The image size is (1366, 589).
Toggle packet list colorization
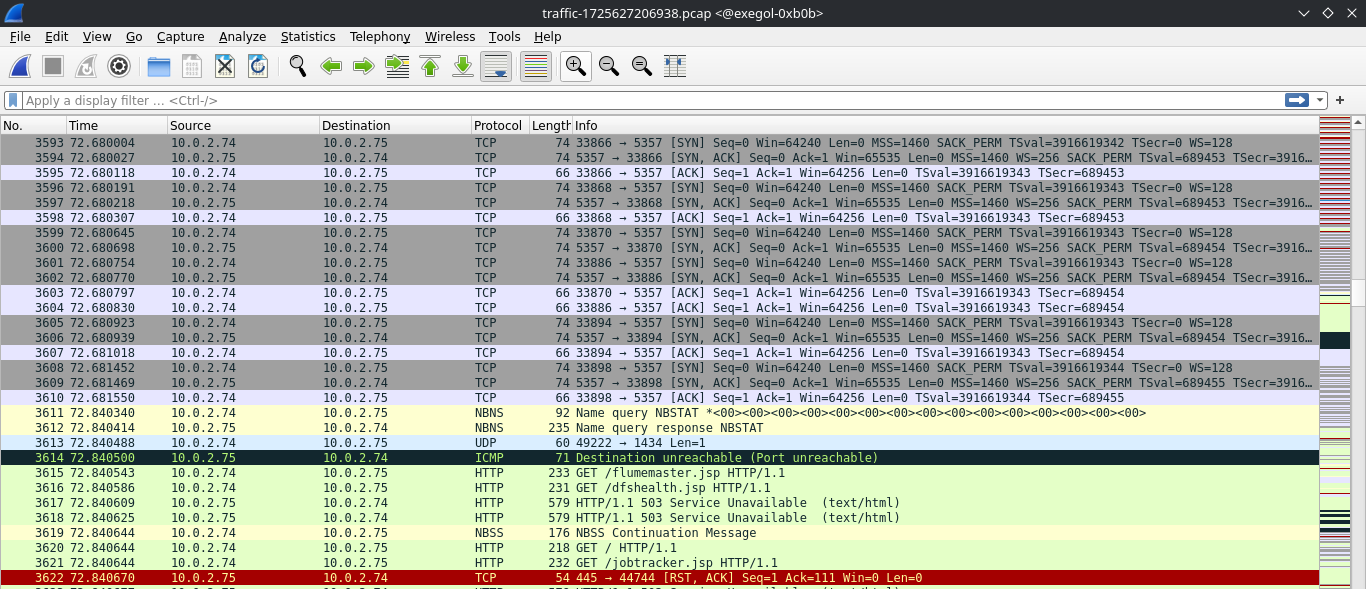coord(536,67)
